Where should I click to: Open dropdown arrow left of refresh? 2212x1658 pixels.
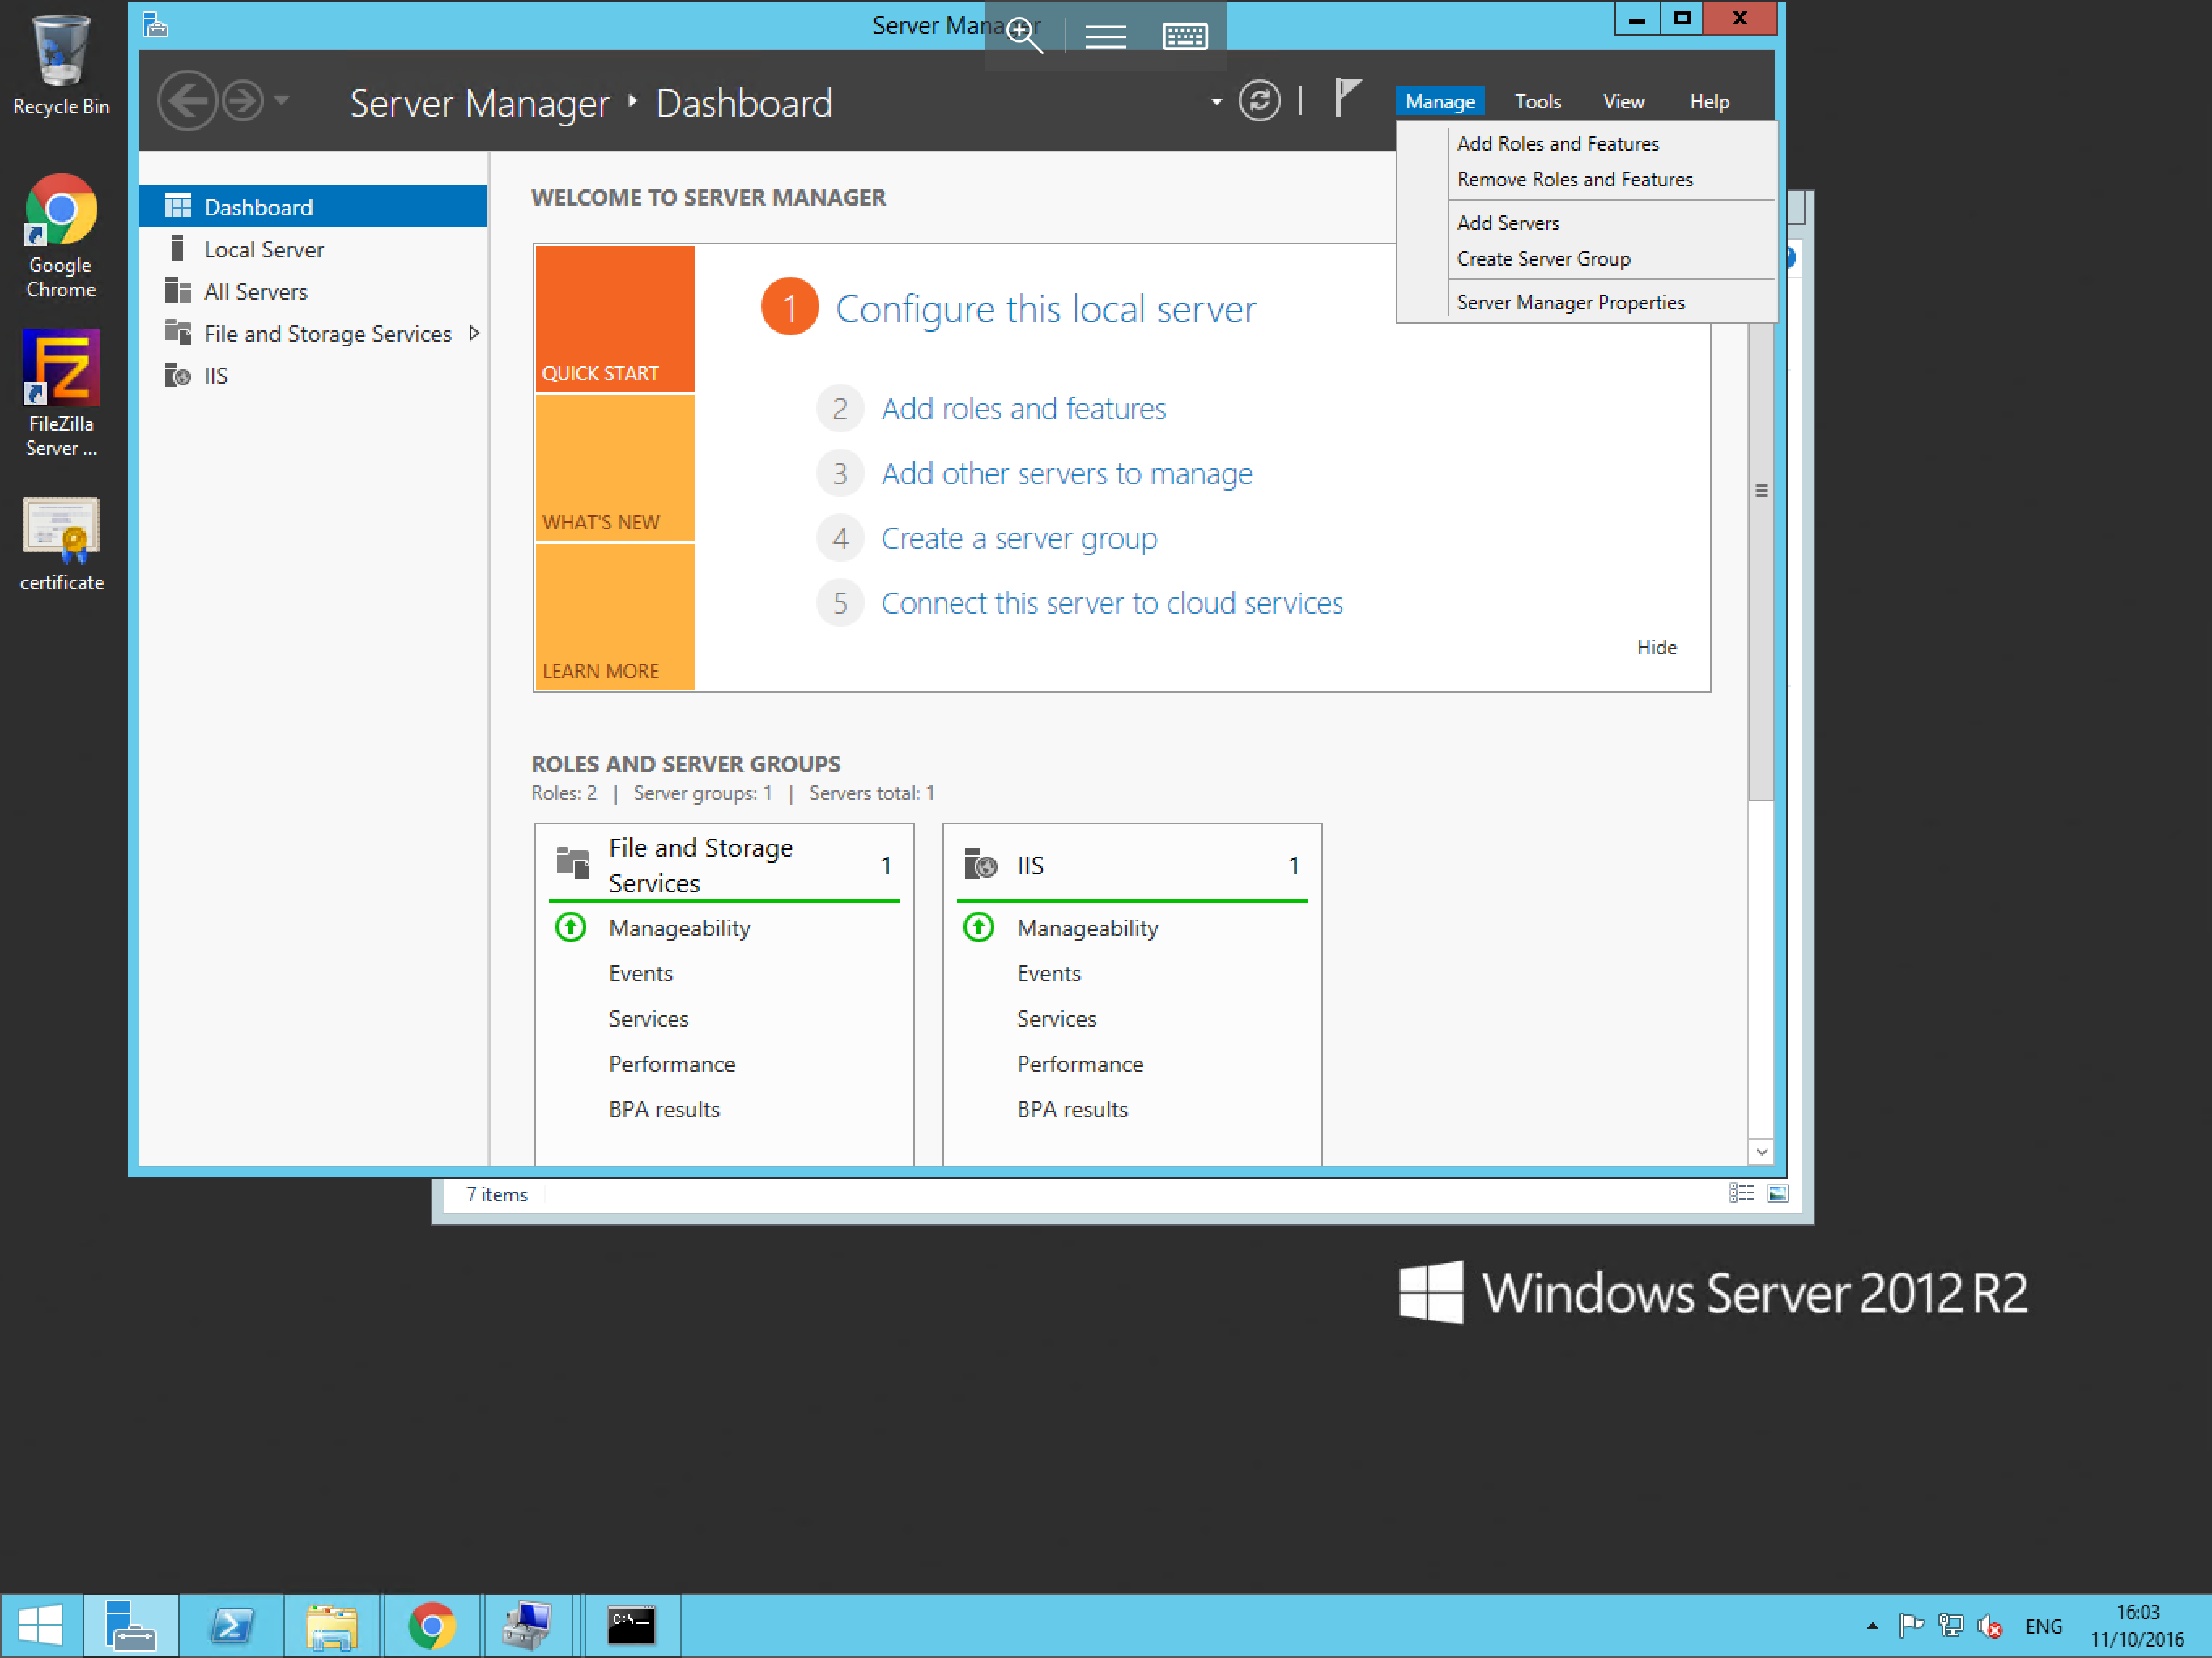click(x=1216, y=102)
